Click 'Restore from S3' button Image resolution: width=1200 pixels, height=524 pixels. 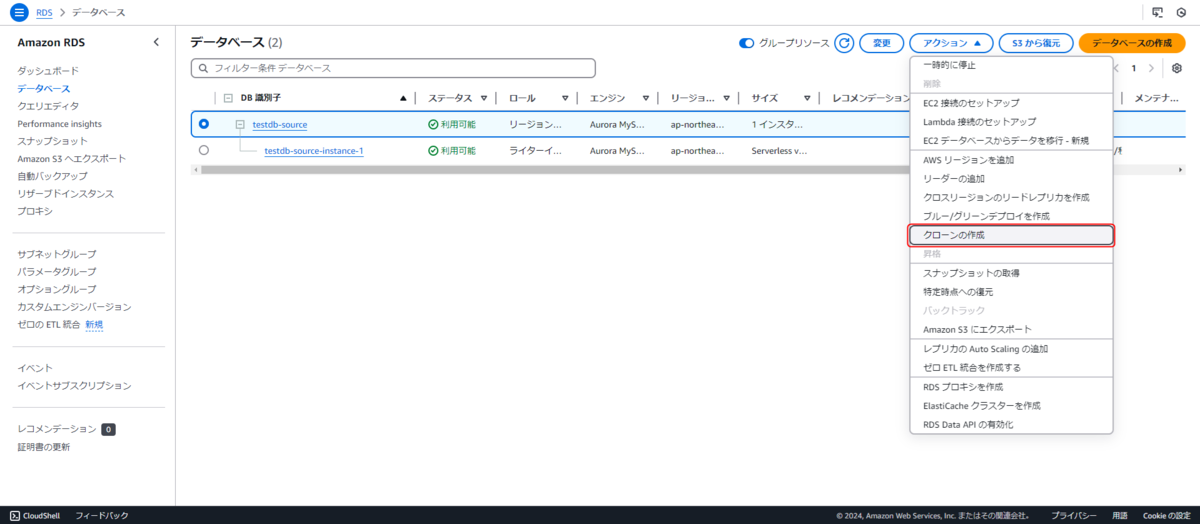point(1036,43)
